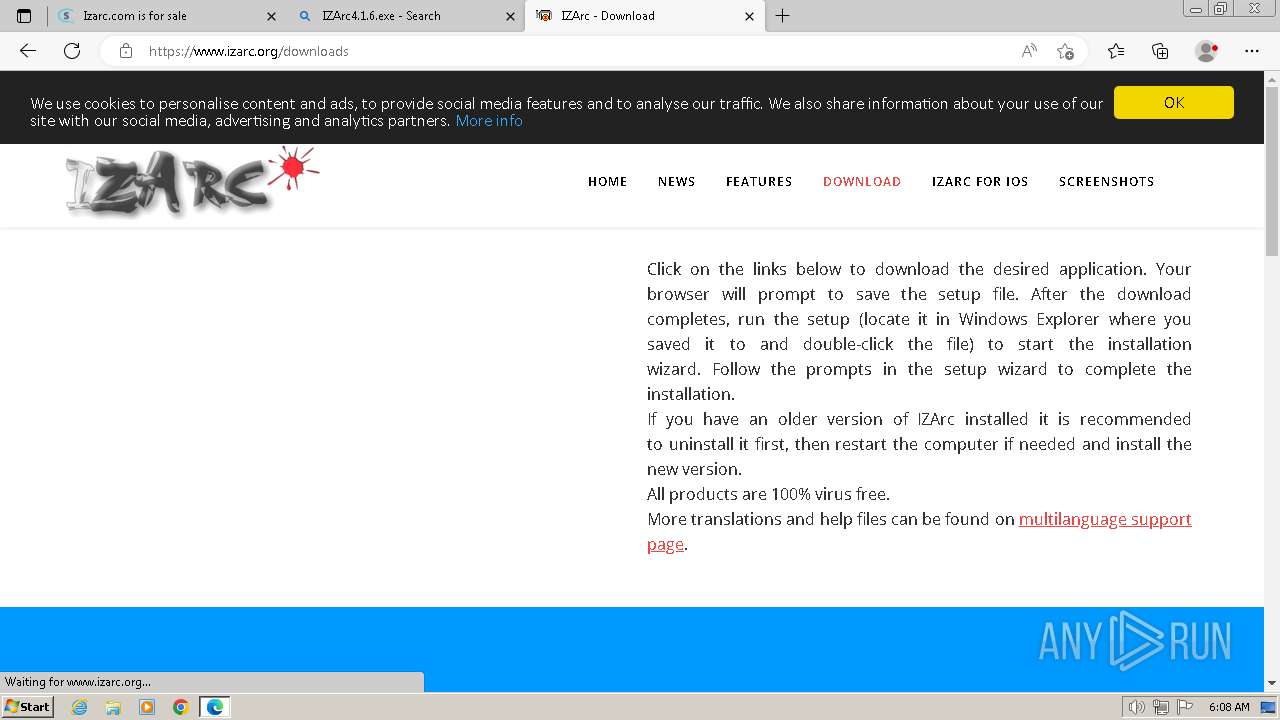Viewport: 1280px width, 720px height.
Task: Open the Favorites list icon
Action: pyautogui.click(x=1116, y=51)
